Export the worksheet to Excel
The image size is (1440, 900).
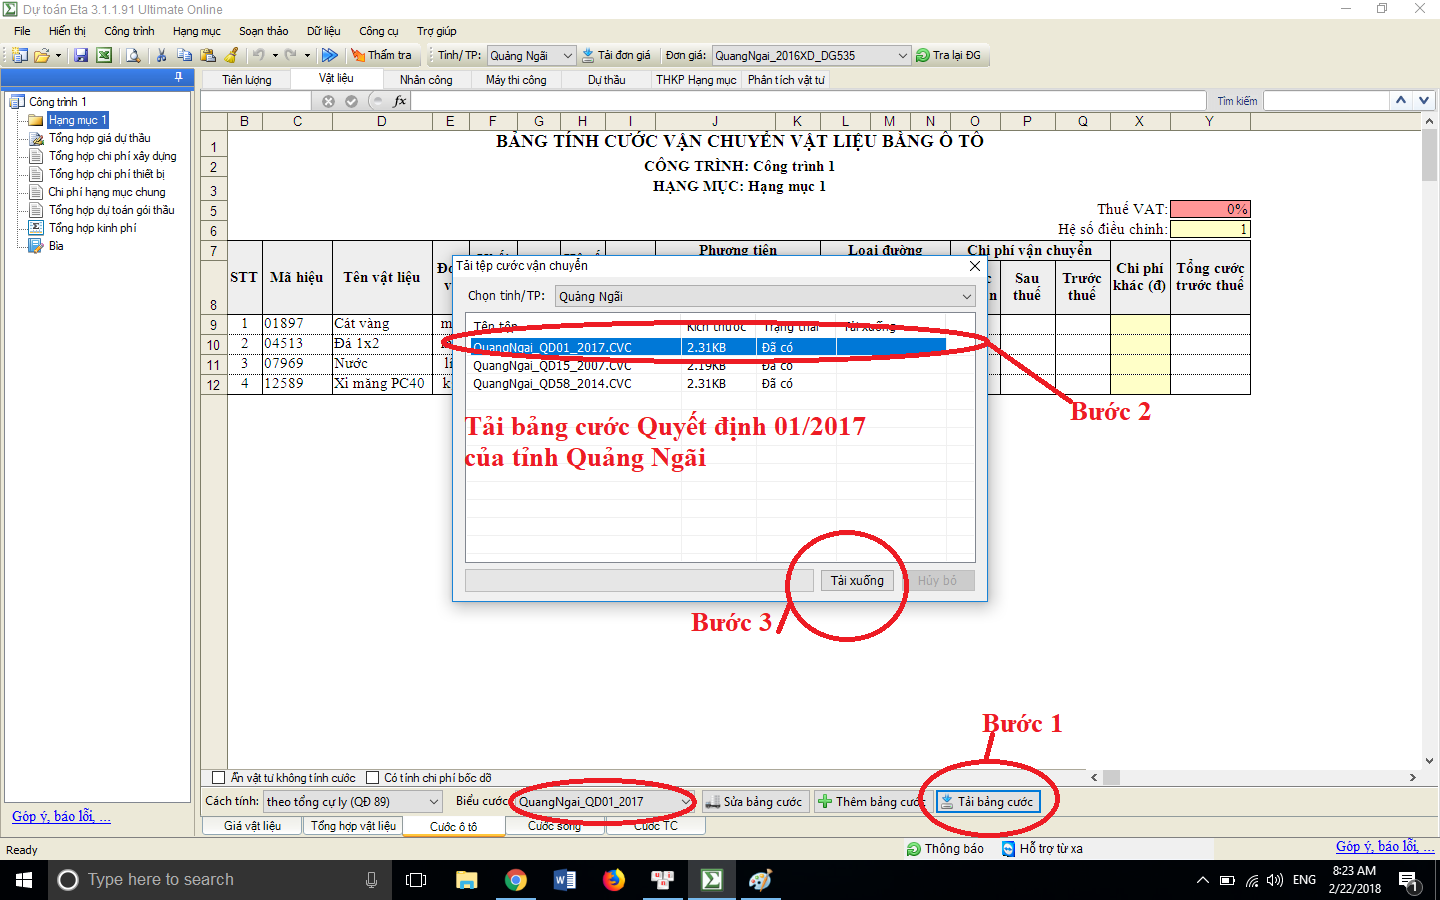(103, 55)
